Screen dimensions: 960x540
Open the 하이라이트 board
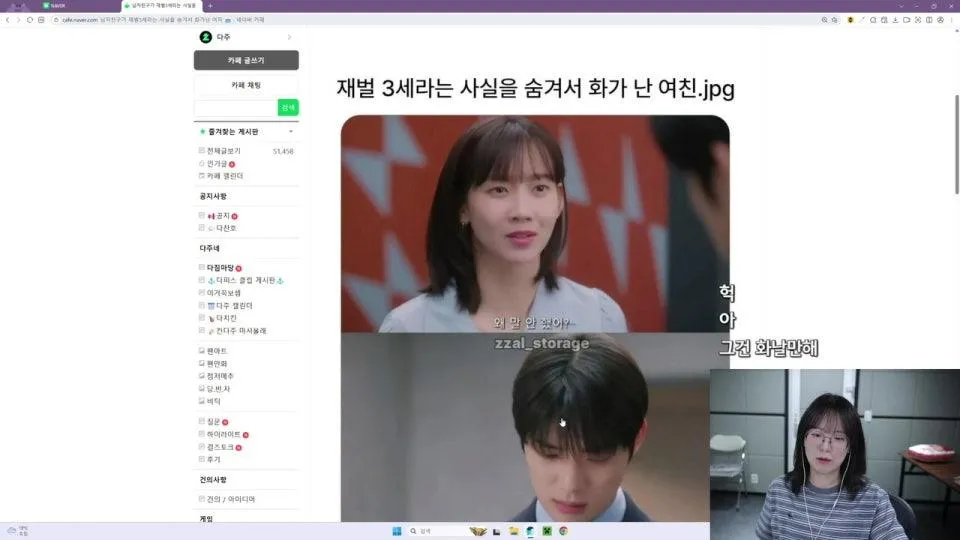pos(223,434)
